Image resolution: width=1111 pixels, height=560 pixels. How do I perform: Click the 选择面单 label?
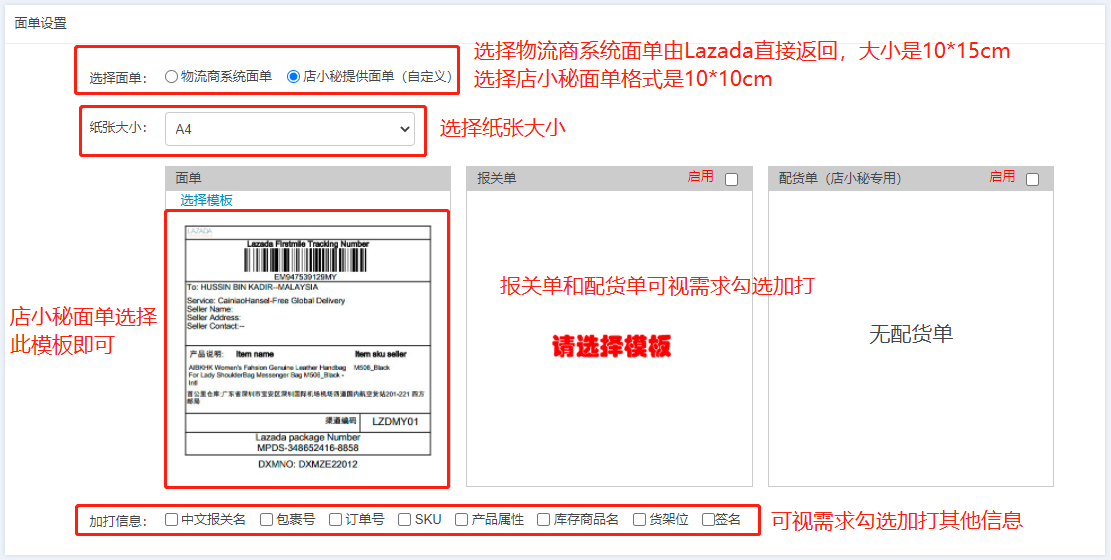tap(118, 78)
